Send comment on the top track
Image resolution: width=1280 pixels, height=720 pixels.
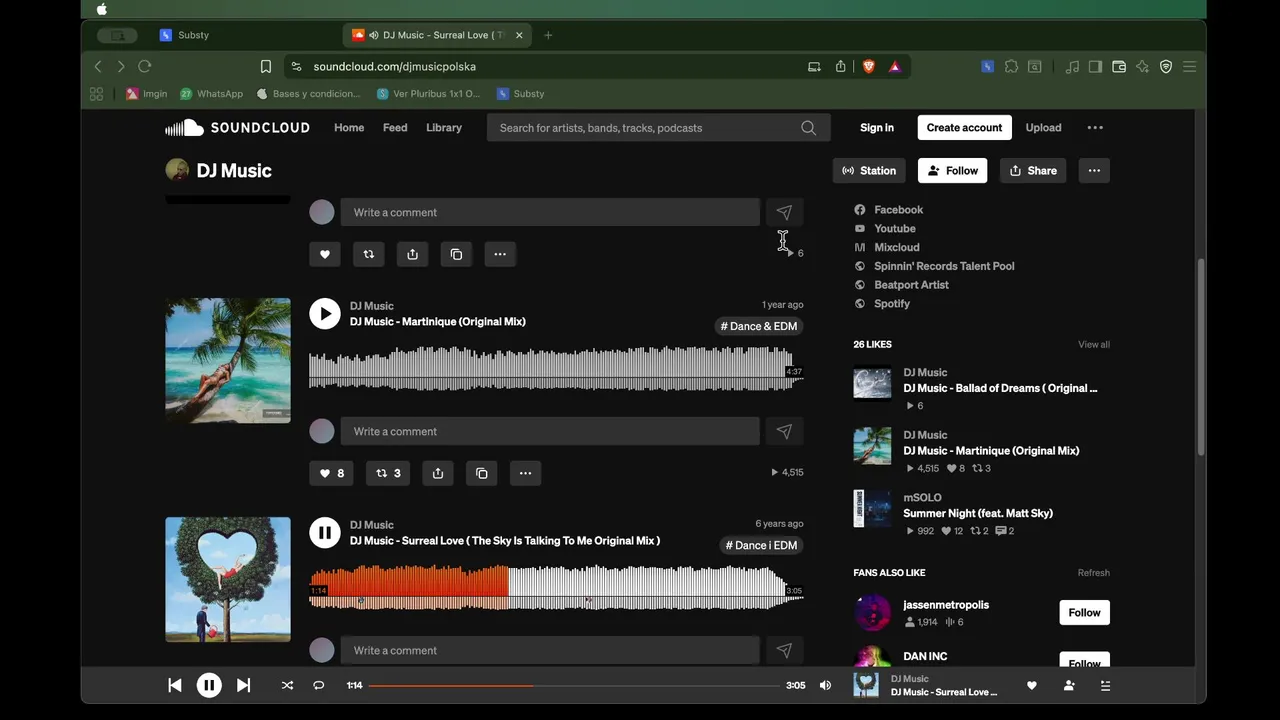coord(784,212)
